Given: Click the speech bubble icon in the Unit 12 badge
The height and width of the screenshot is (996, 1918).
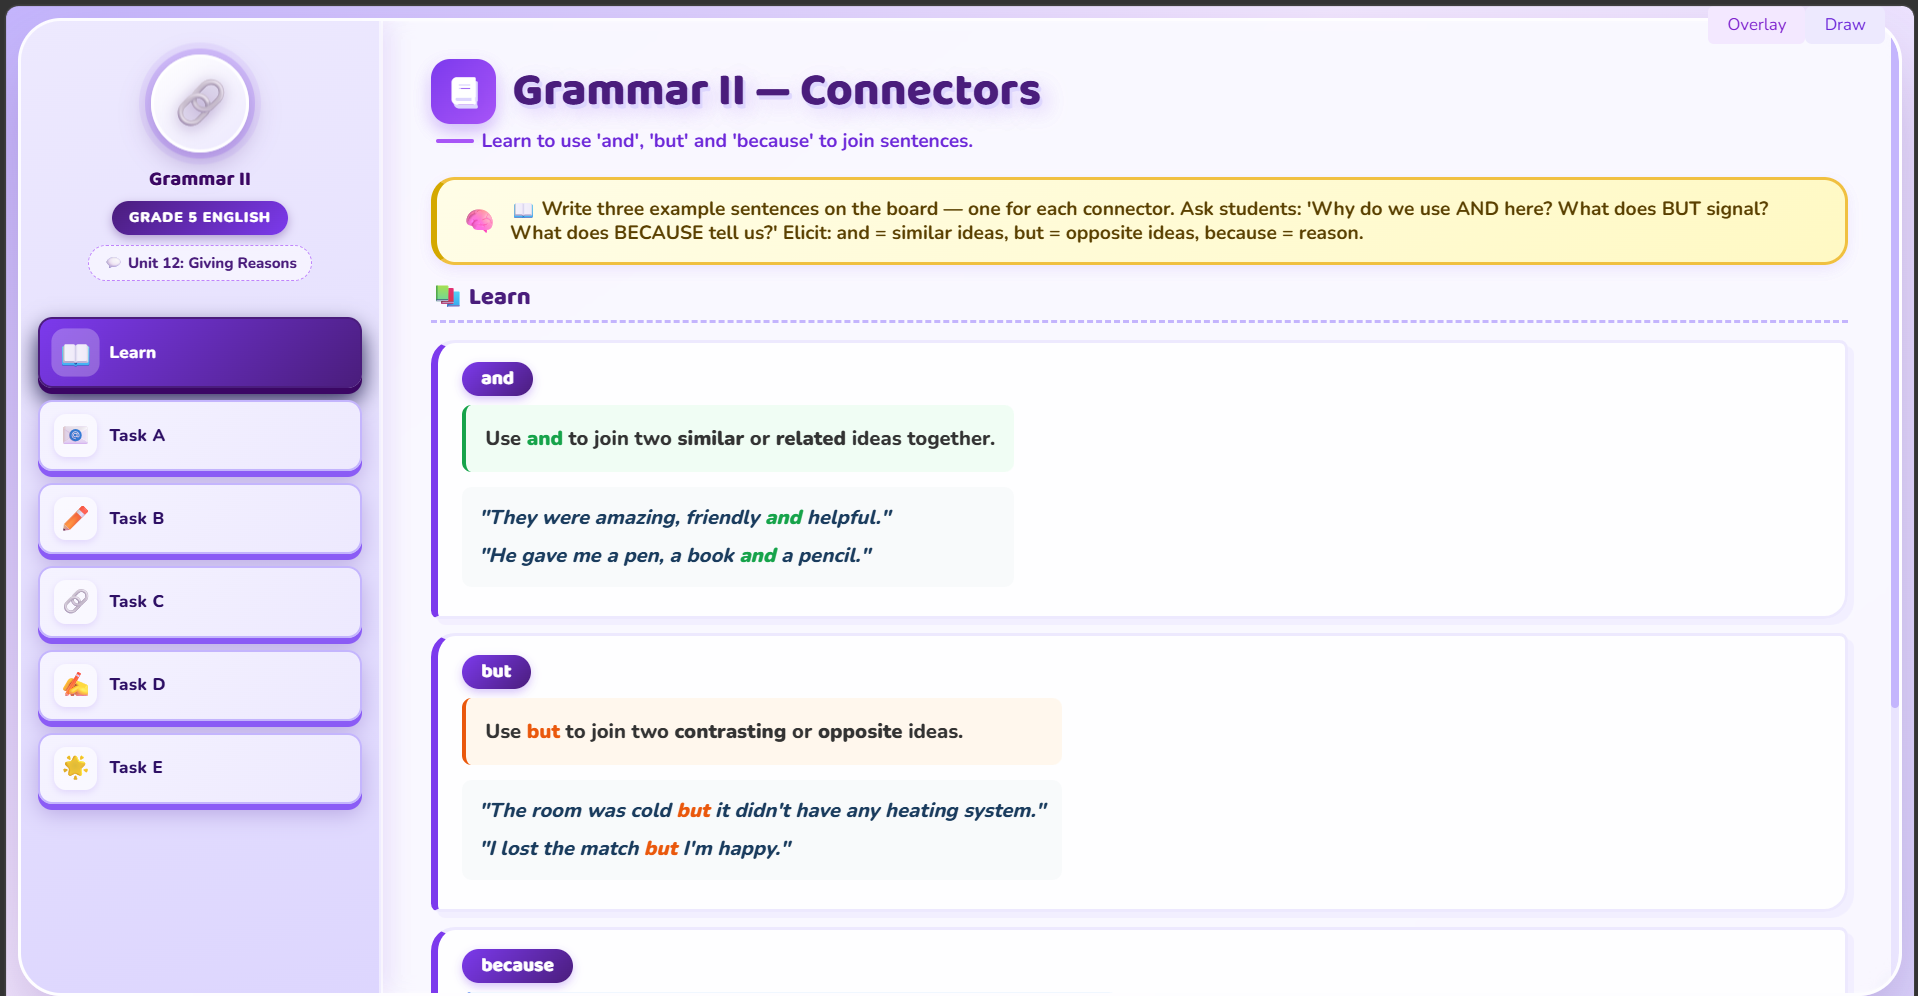Looking at the screenshot, I should 114,263.
